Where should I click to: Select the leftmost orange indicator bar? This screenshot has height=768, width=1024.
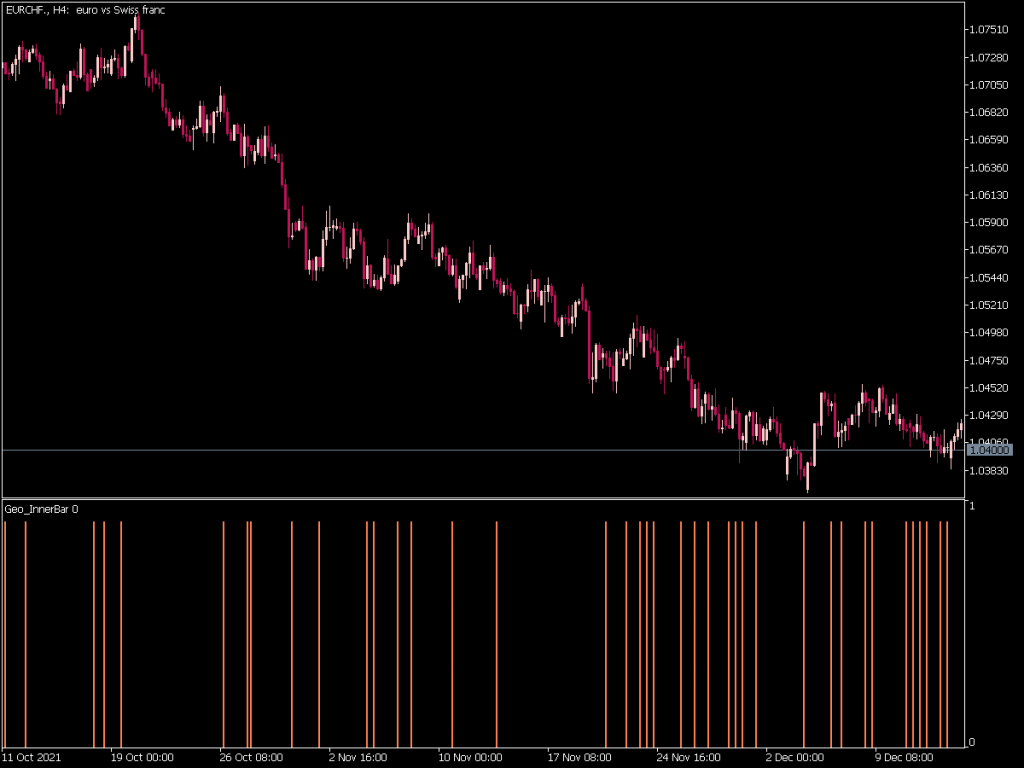pyautogui.click(x=7, y=630)
